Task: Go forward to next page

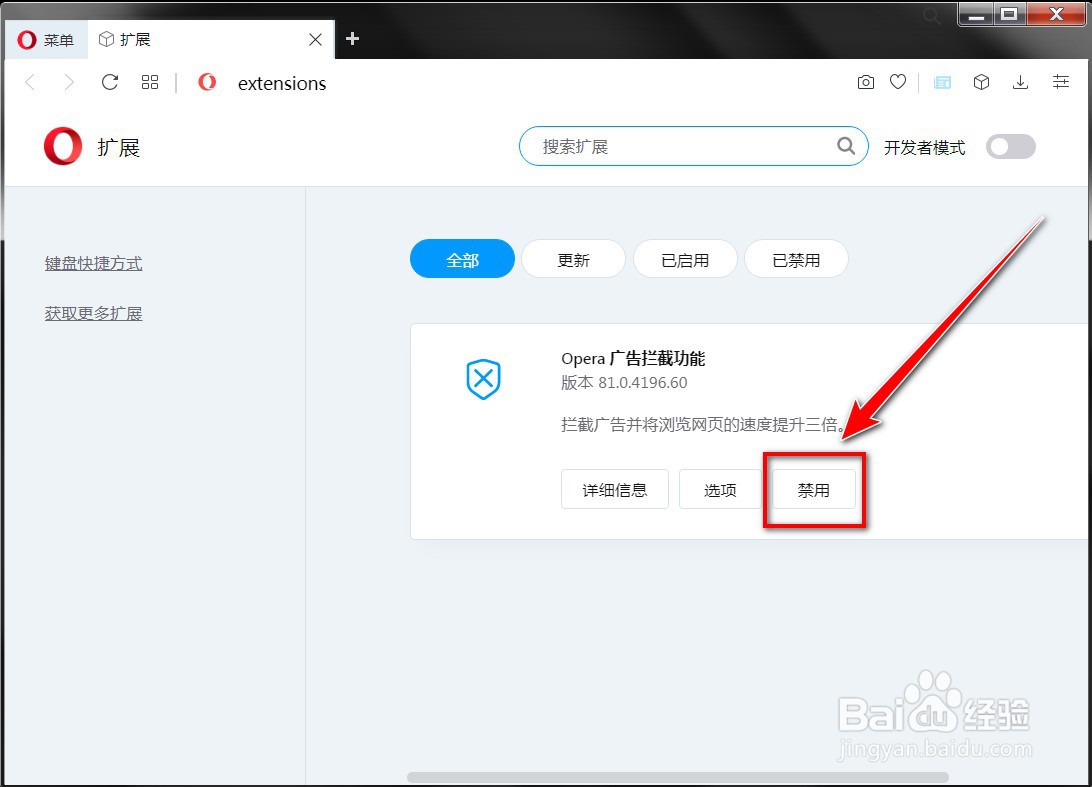Action: [x=68, y=82]
